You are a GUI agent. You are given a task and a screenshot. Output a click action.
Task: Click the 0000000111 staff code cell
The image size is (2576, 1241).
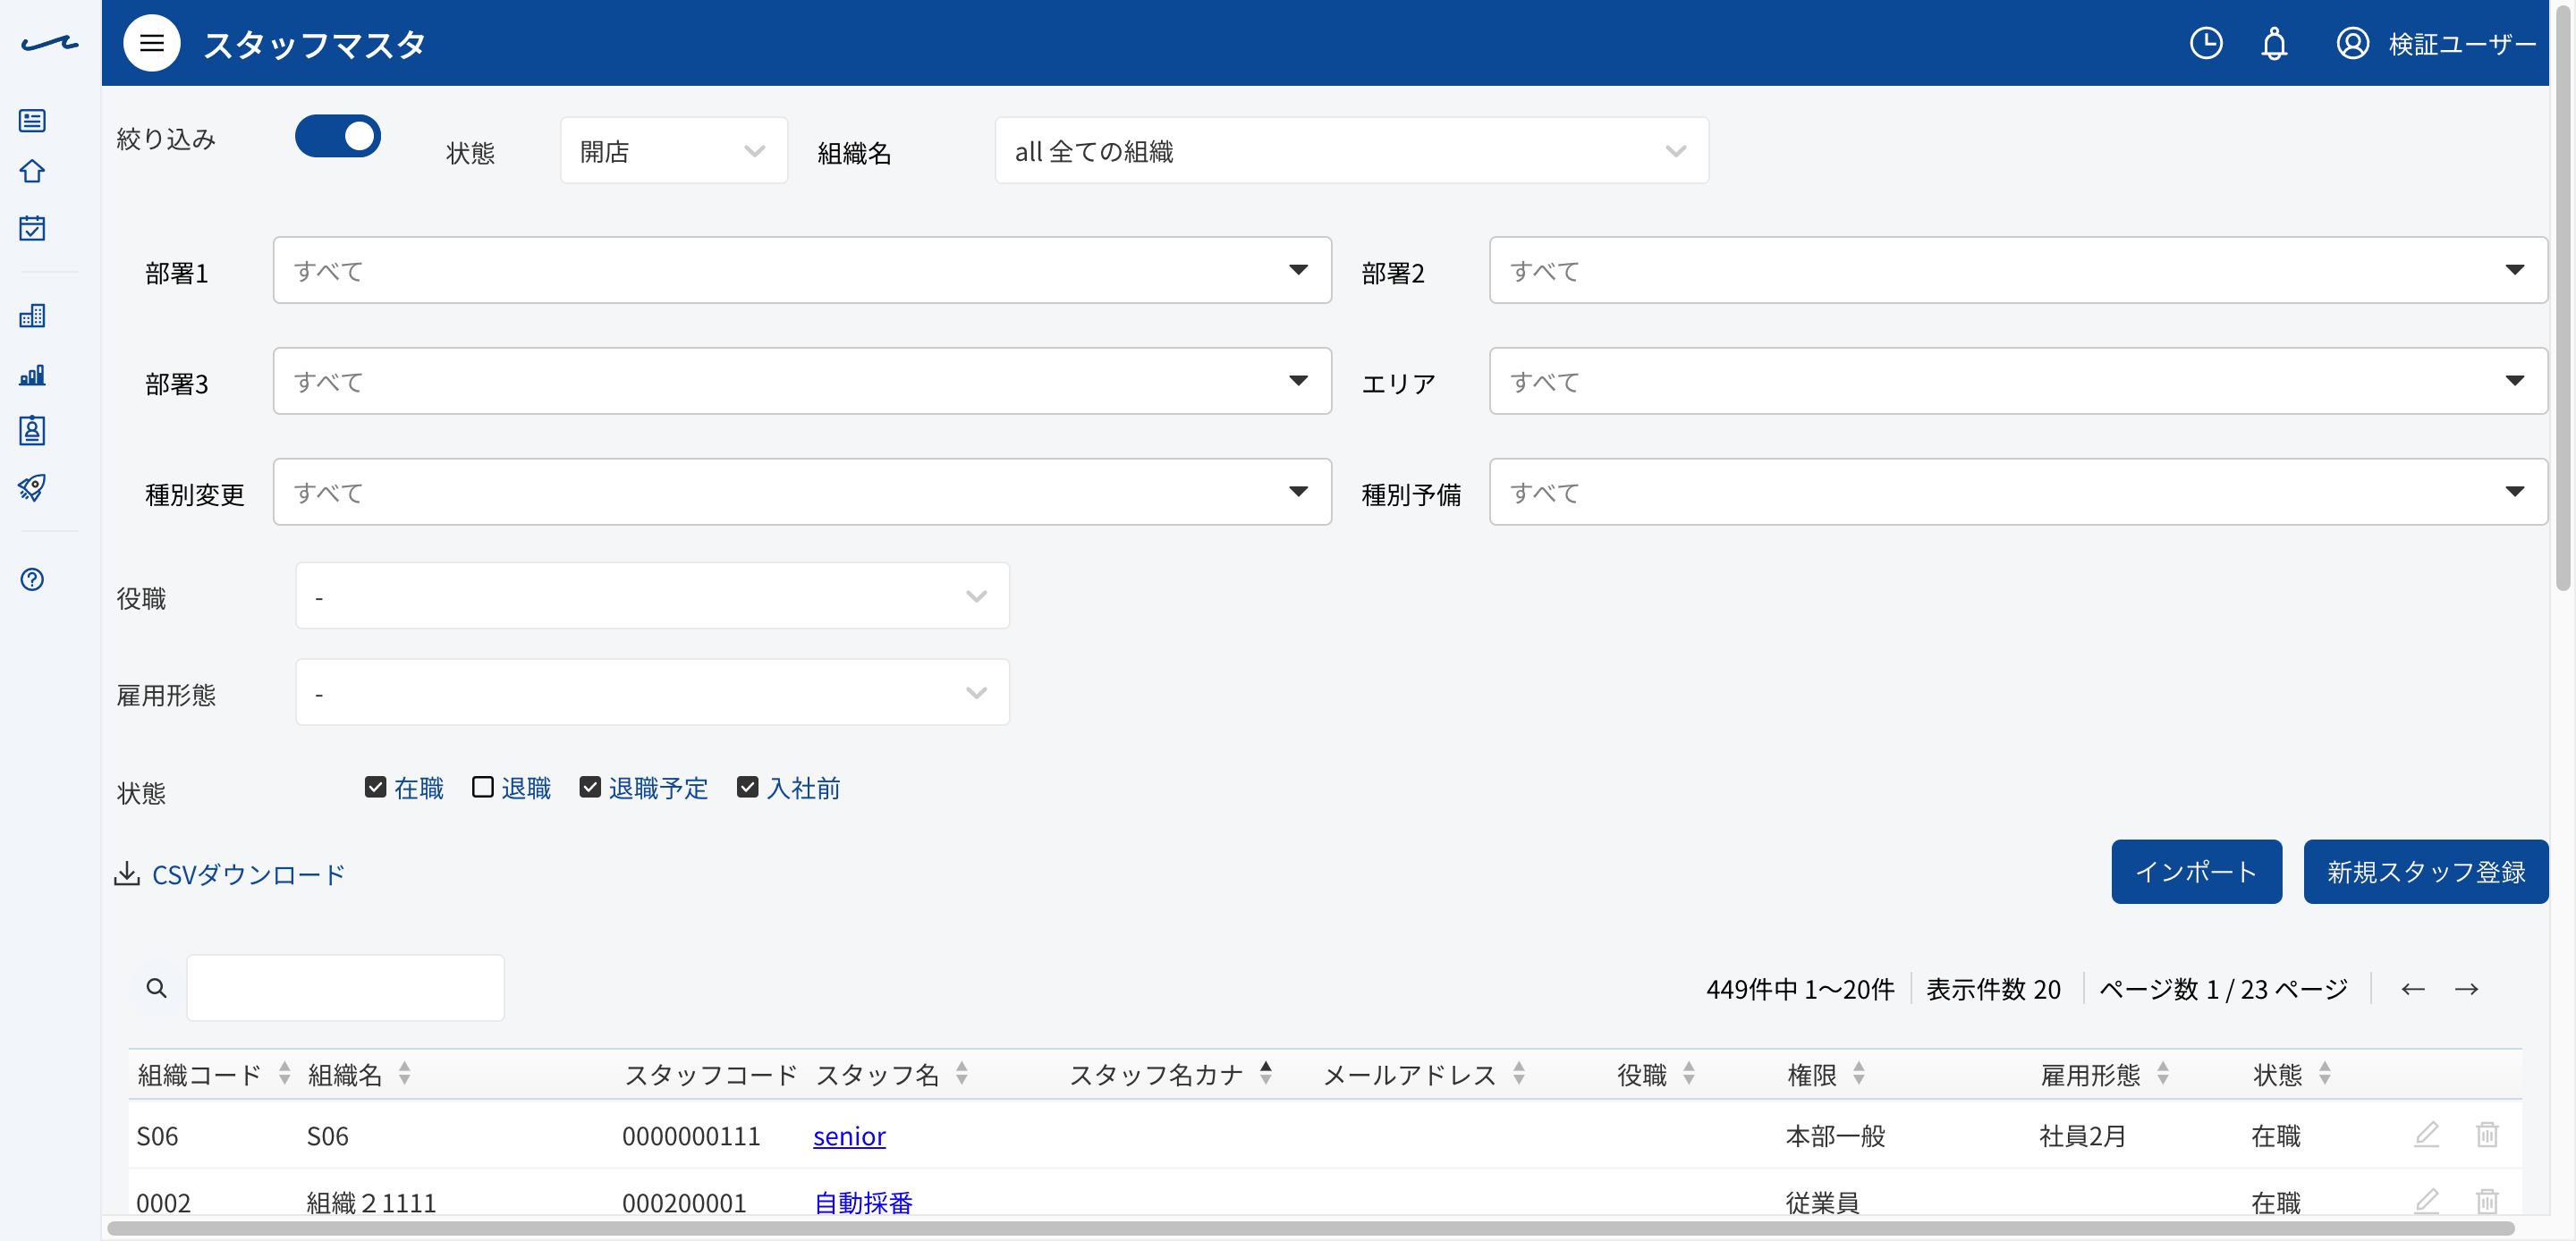691,1136
